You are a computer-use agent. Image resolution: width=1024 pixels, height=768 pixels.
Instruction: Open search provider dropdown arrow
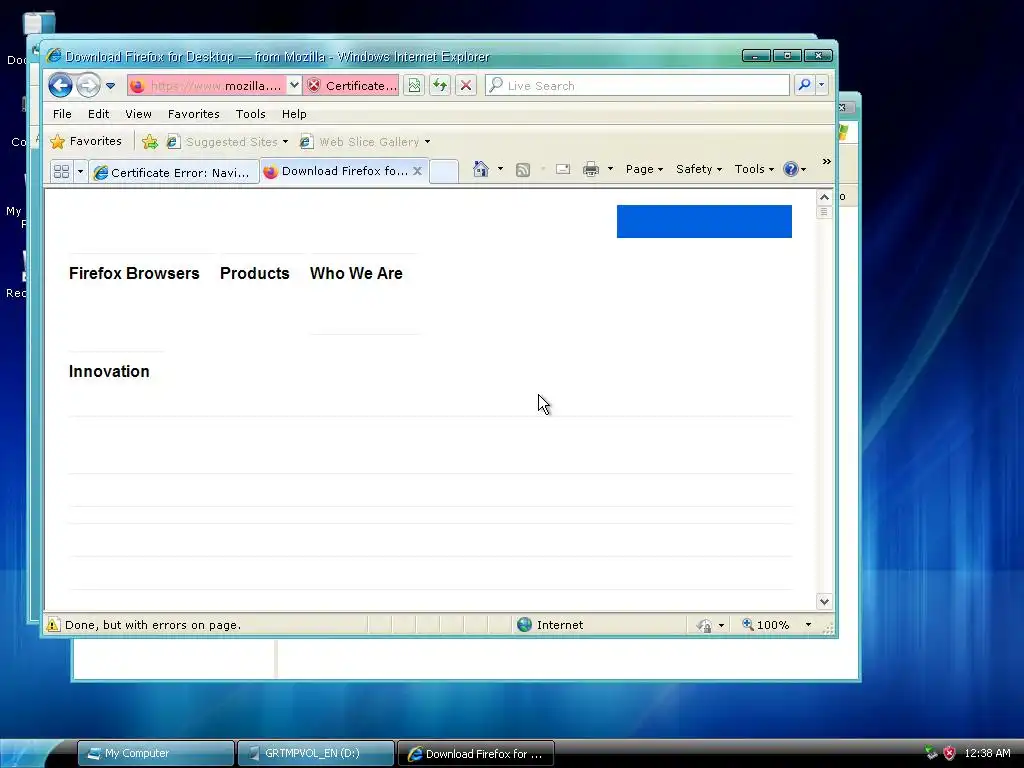pos(822,86)
